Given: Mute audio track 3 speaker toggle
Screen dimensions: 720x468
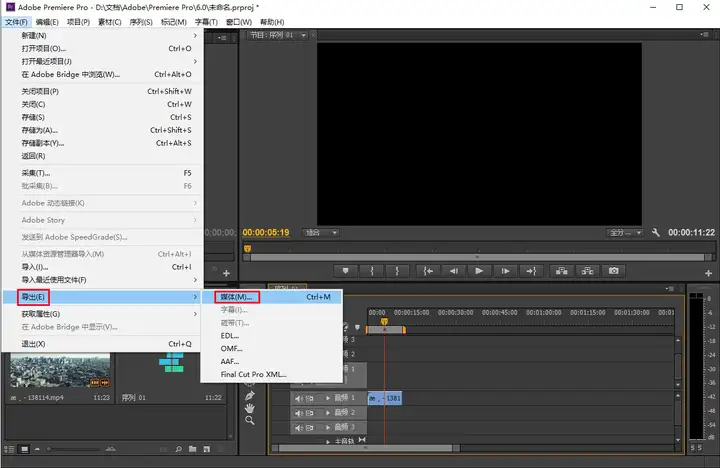Looking at the screenshot, I should click(x=298, y=428).
